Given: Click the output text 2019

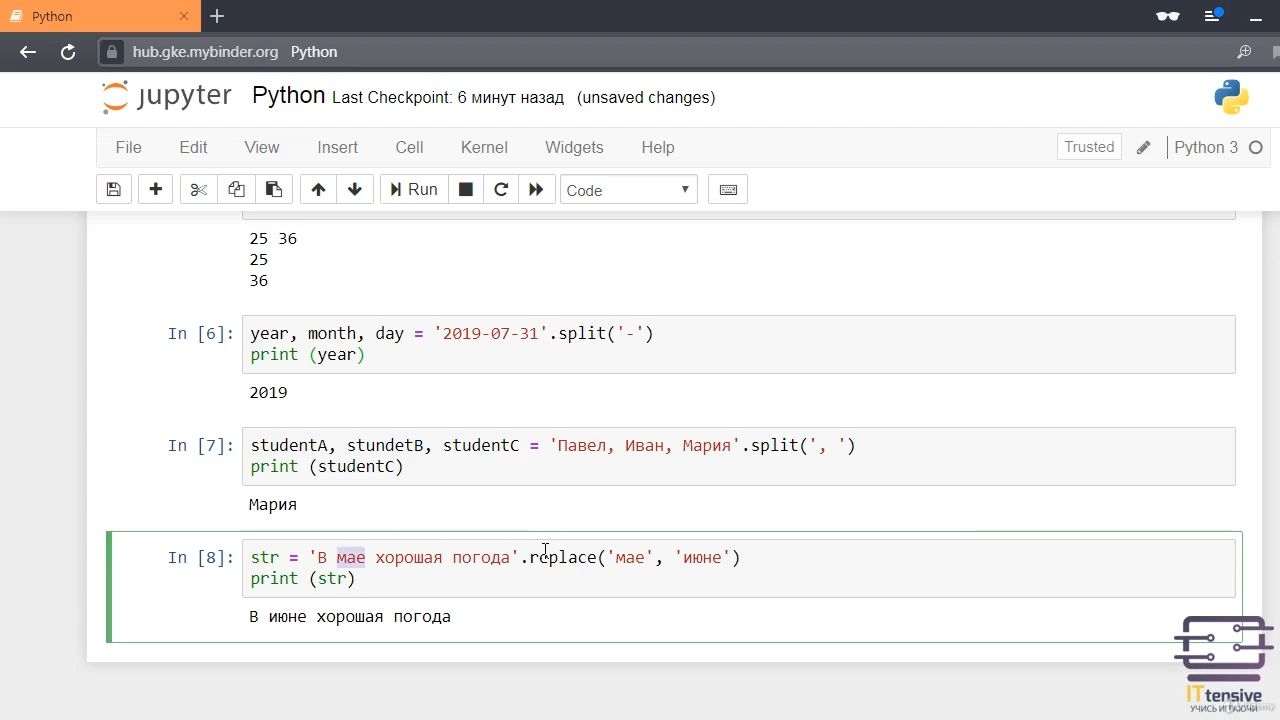Looking at the screenshot, I should (268, 393).
